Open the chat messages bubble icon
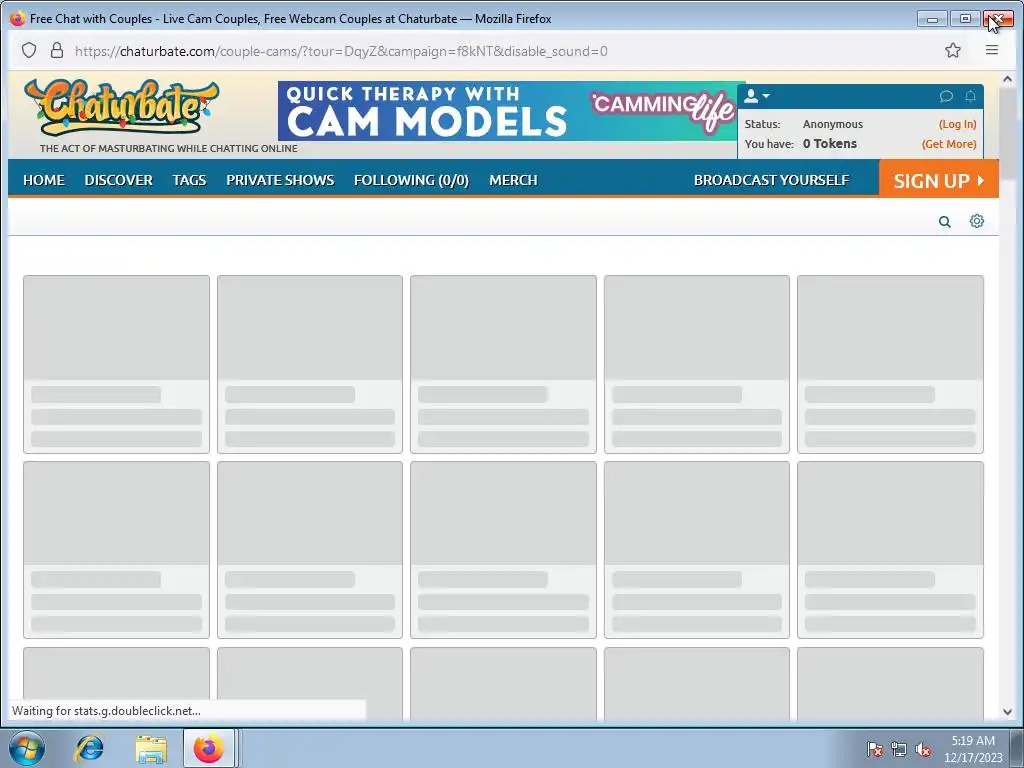 [946, 97]
